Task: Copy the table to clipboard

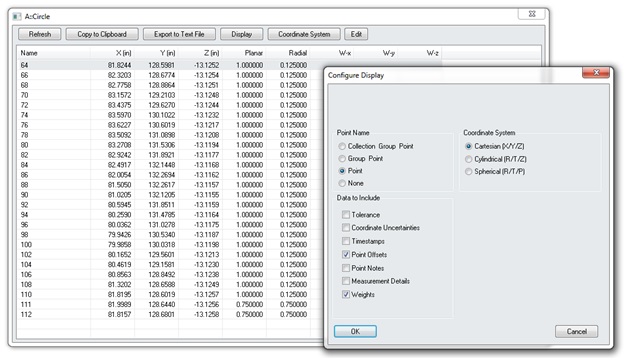Action: [x=102, y=34]
